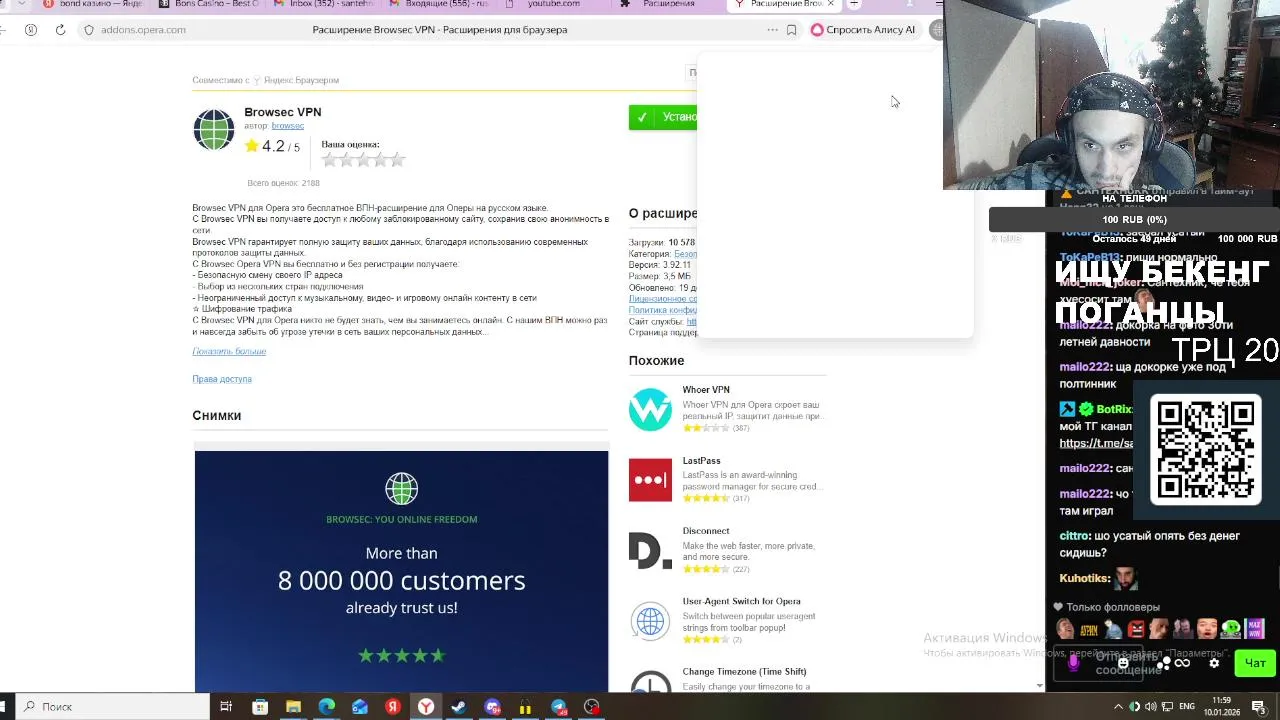Open the Mail app from the taskbar
The image size is (1280, 720).
click(360, 707)
